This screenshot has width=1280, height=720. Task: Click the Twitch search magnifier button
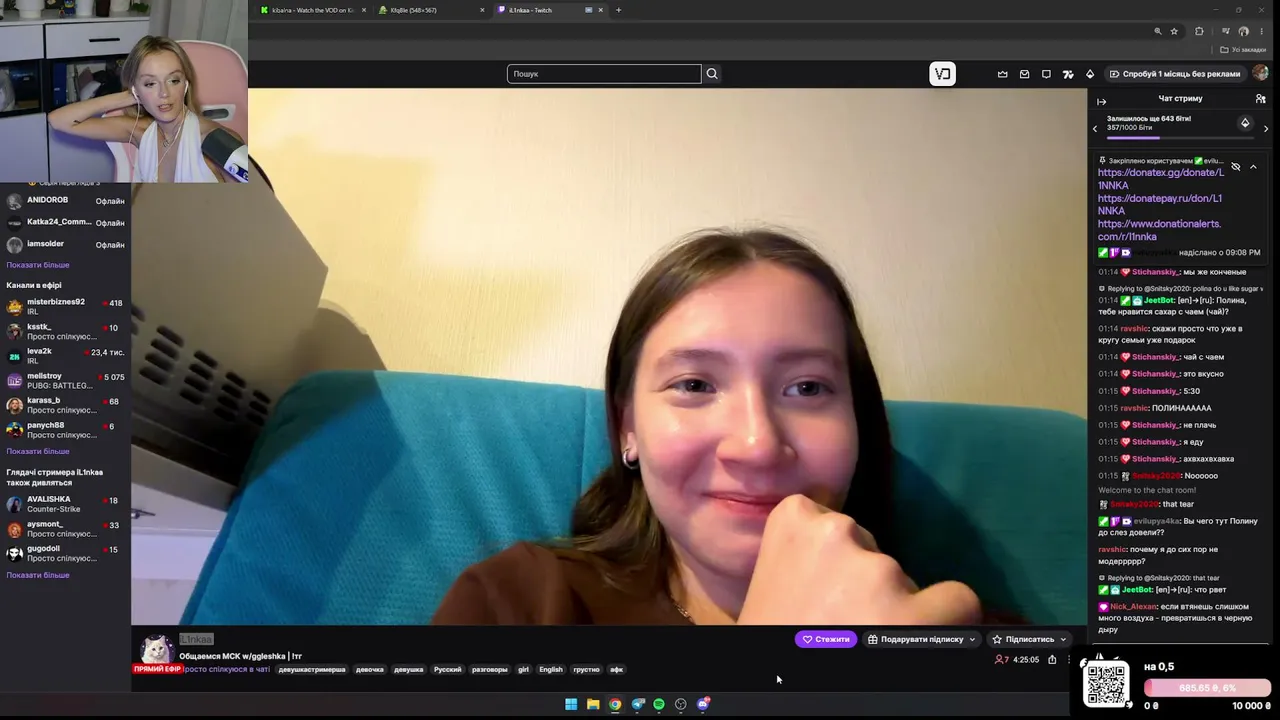point(712,74)
